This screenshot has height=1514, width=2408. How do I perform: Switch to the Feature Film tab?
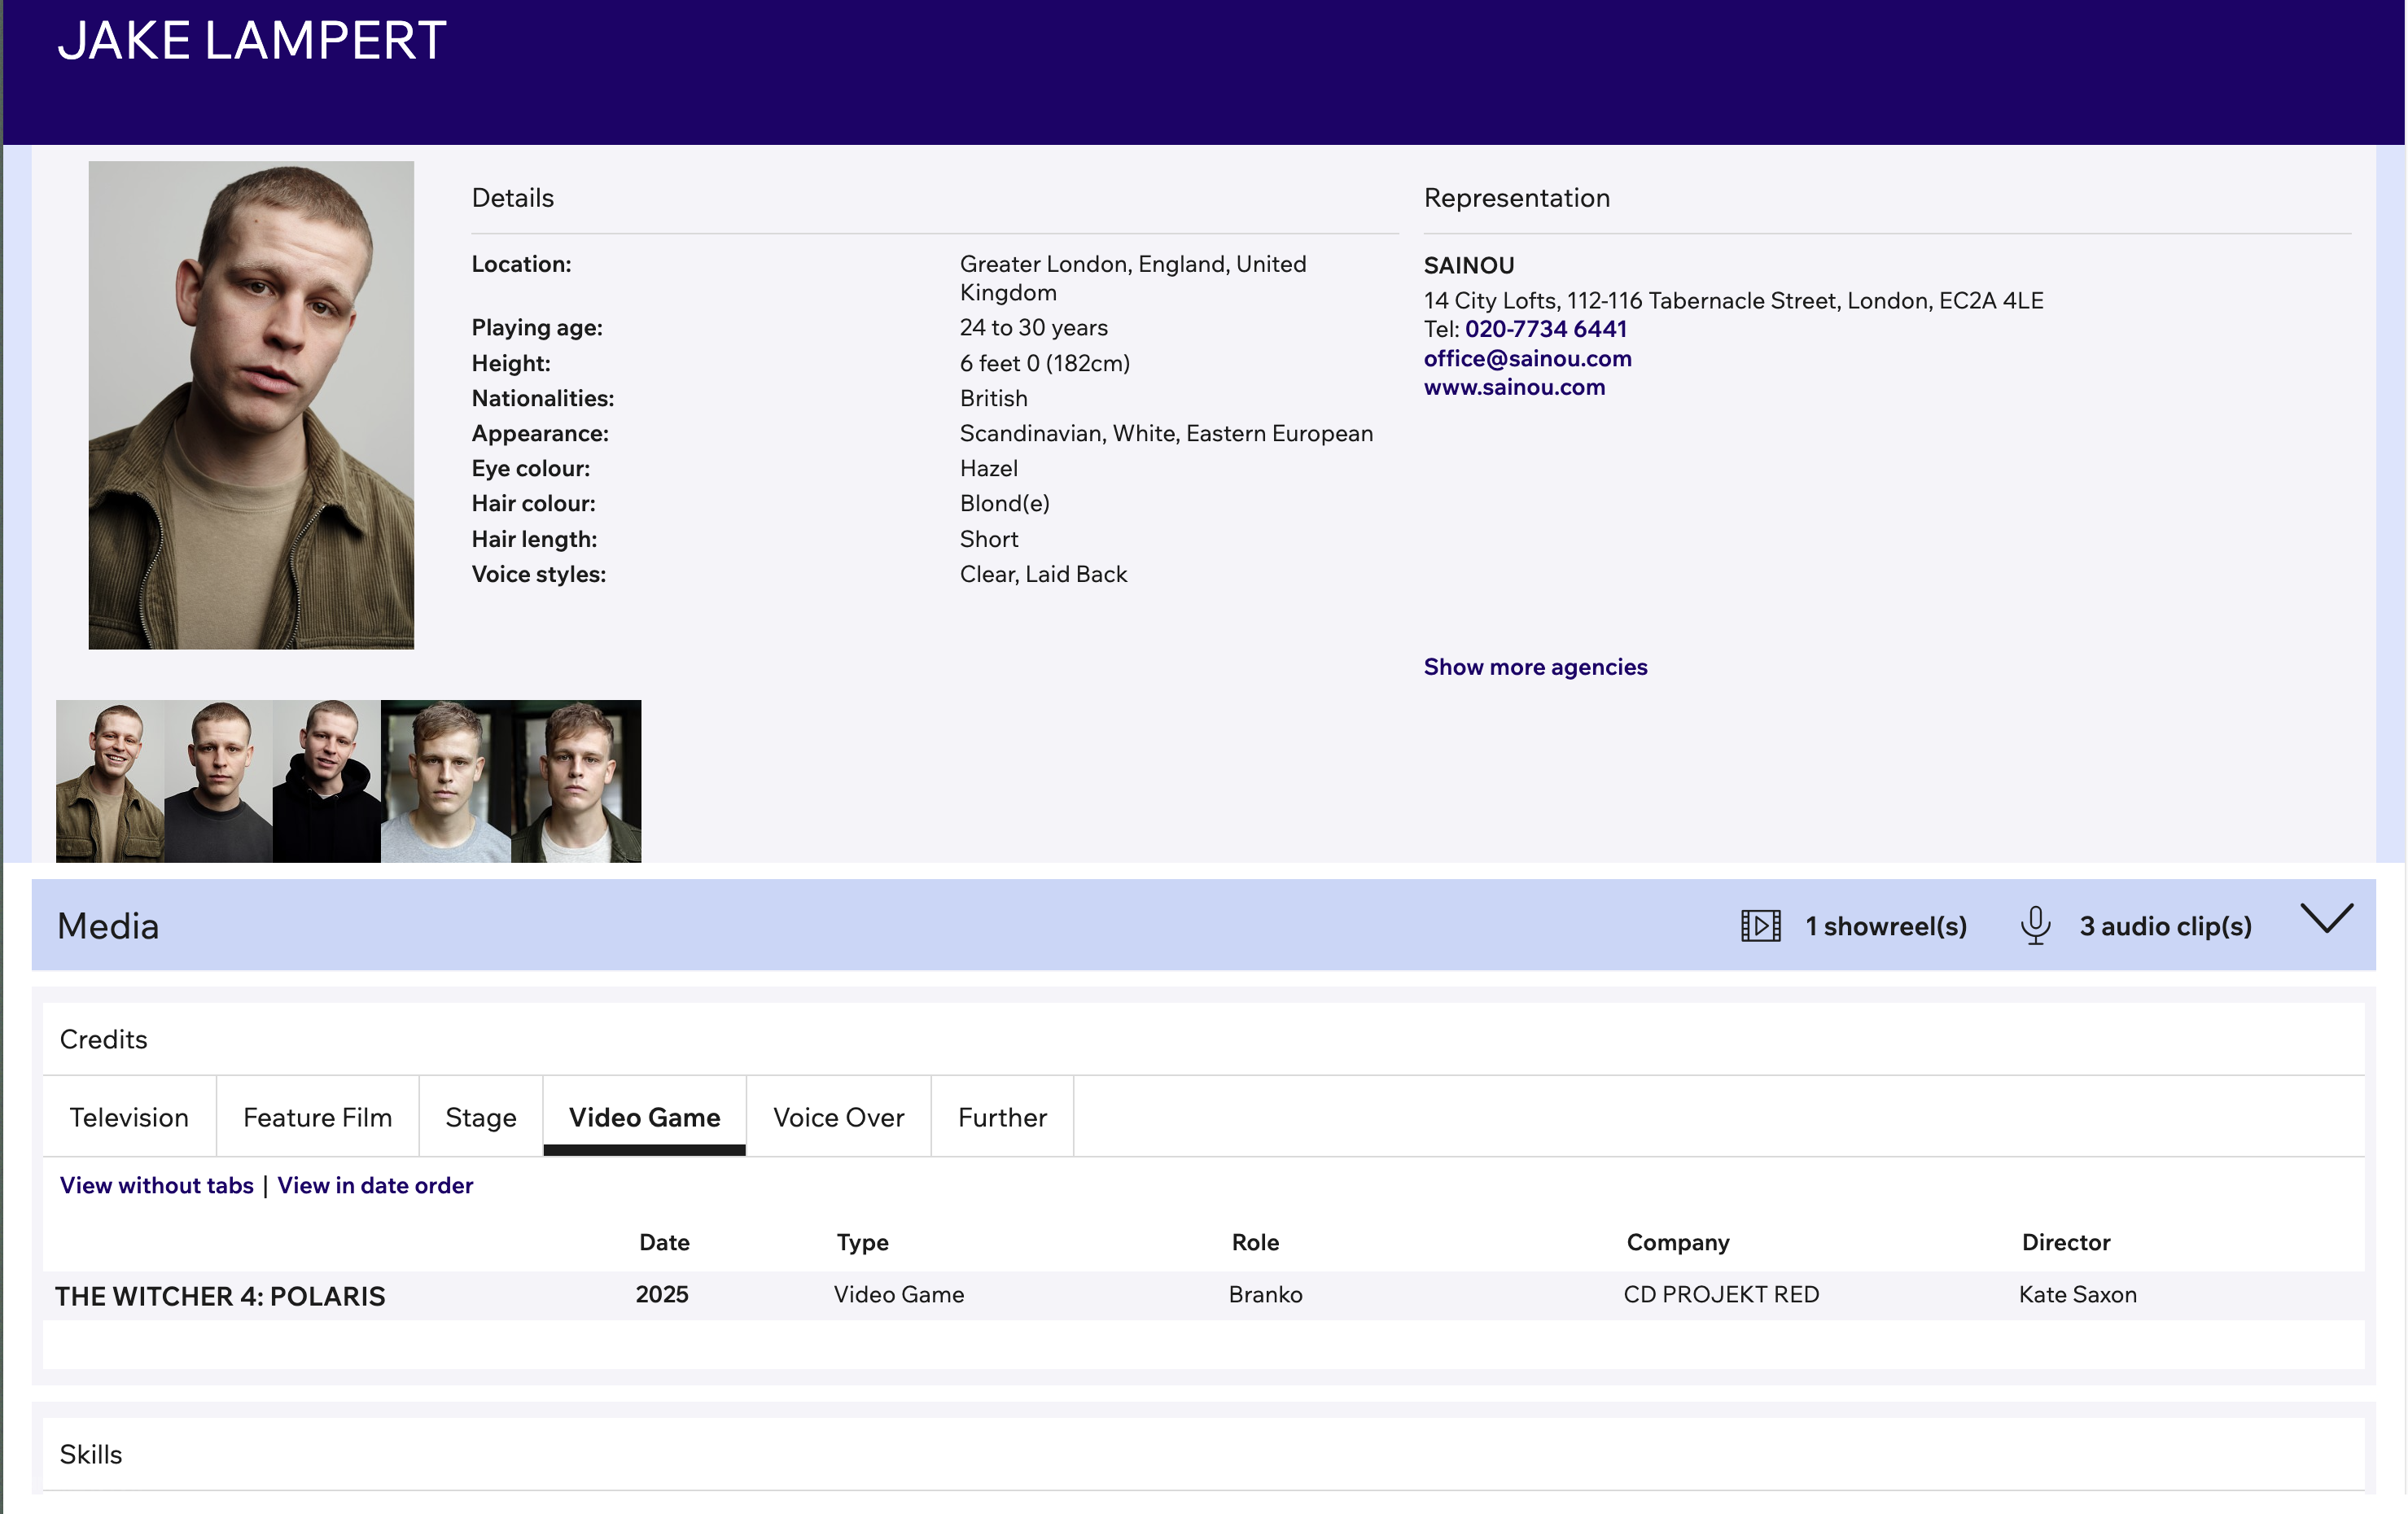pos(317,1117)
